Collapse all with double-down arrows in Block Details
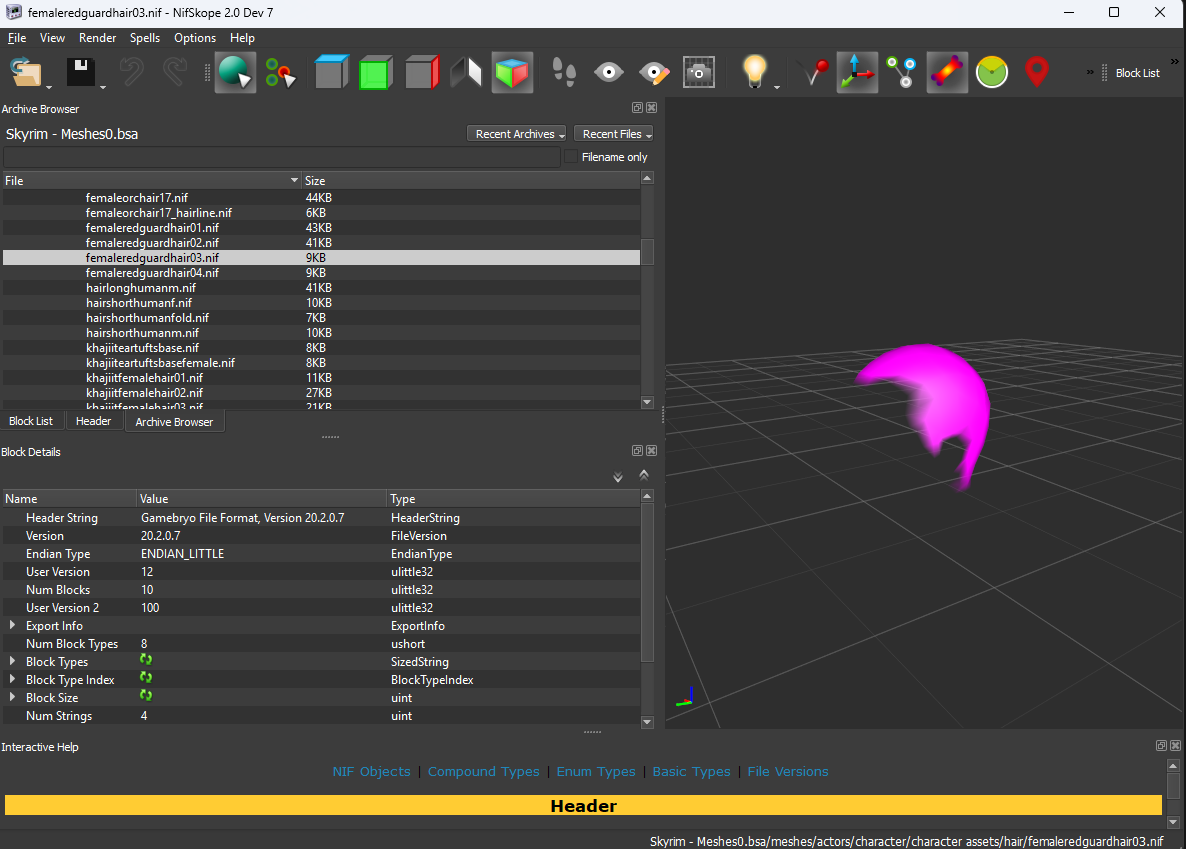This screenshot has width=1186, height=849. click(x=618, y=477)
